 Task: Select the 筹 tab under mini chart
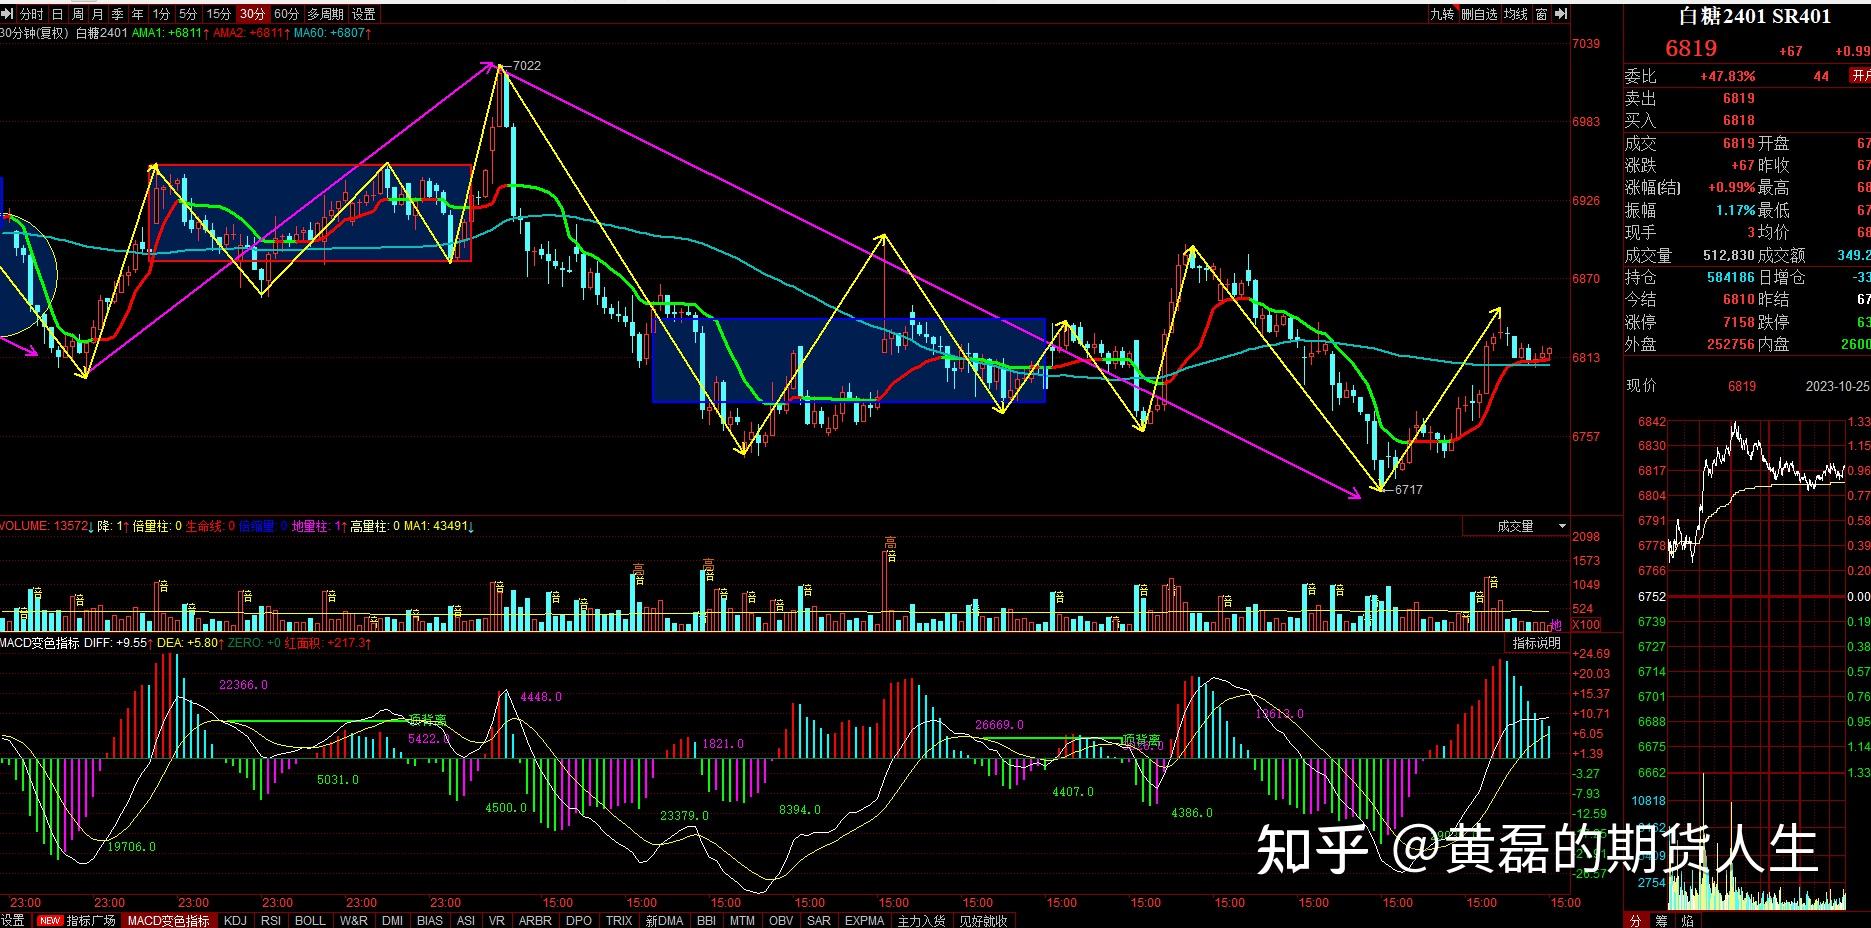(1661, 920)
